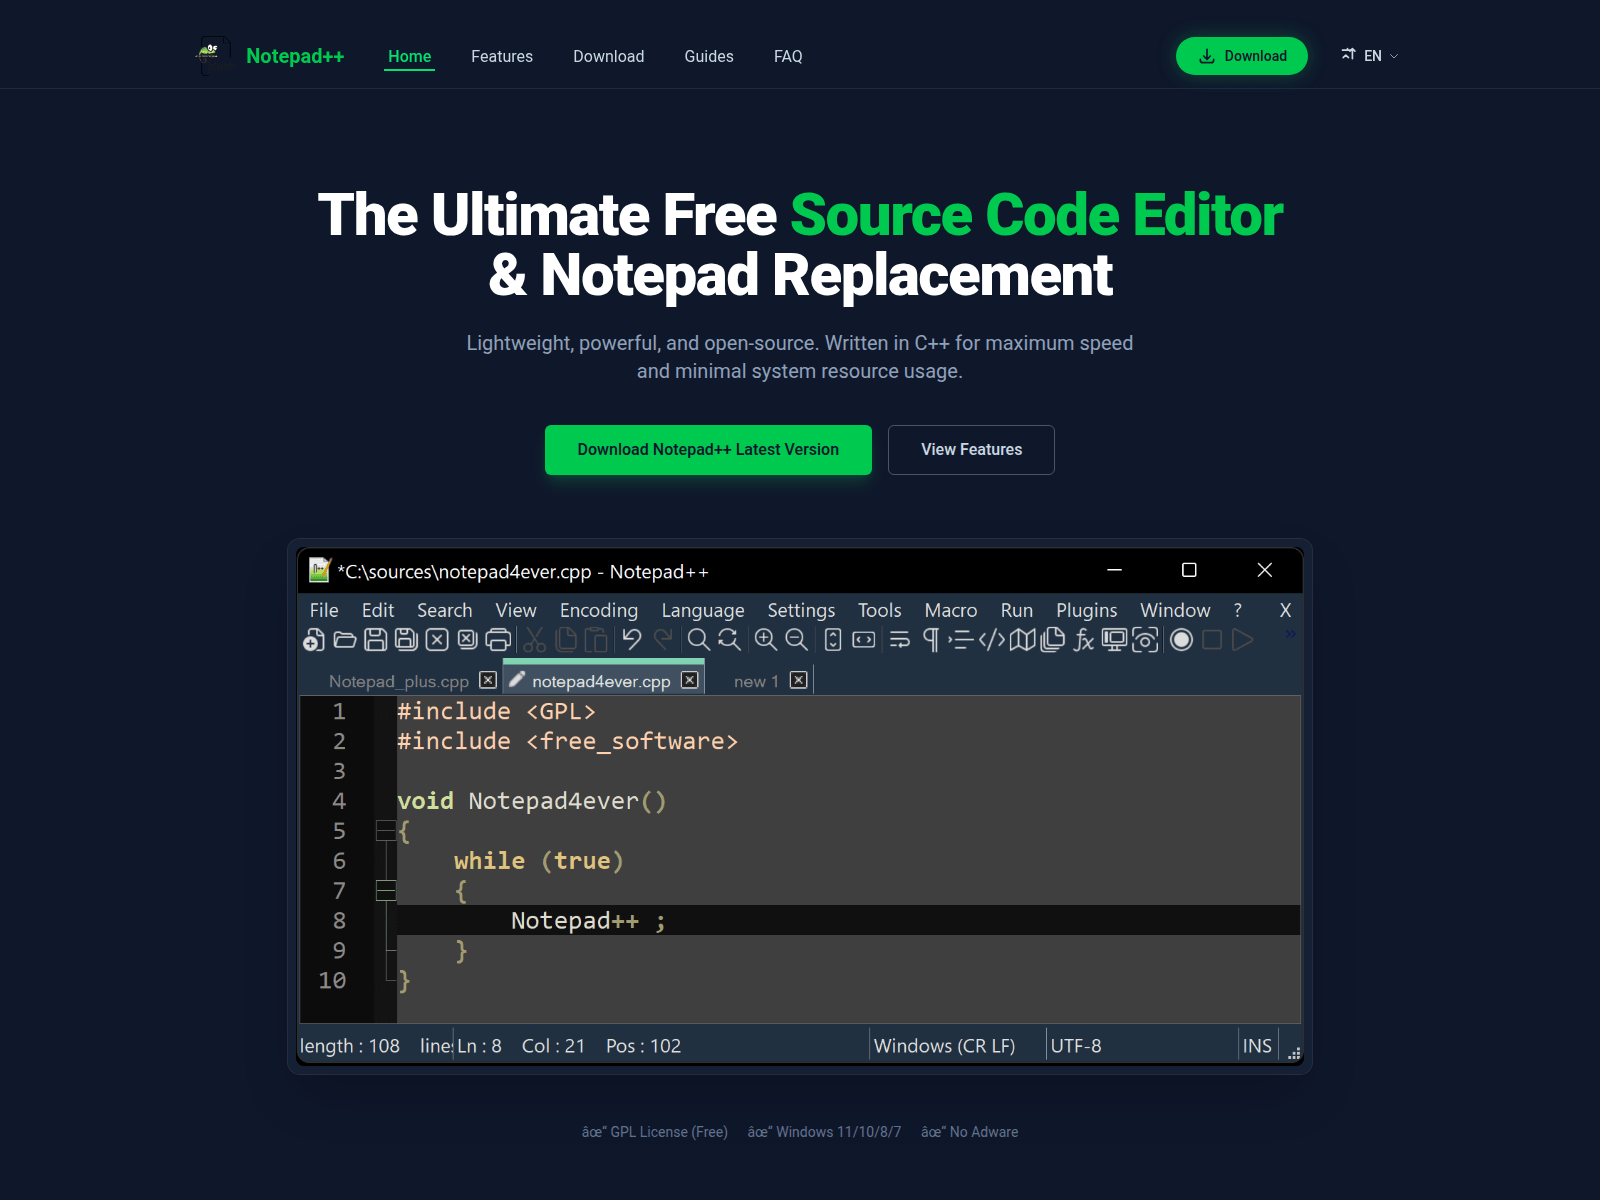This screenshot has width=1600, height=1200.
Task: Switch to the new 1 tab
Action: (756, 681)
